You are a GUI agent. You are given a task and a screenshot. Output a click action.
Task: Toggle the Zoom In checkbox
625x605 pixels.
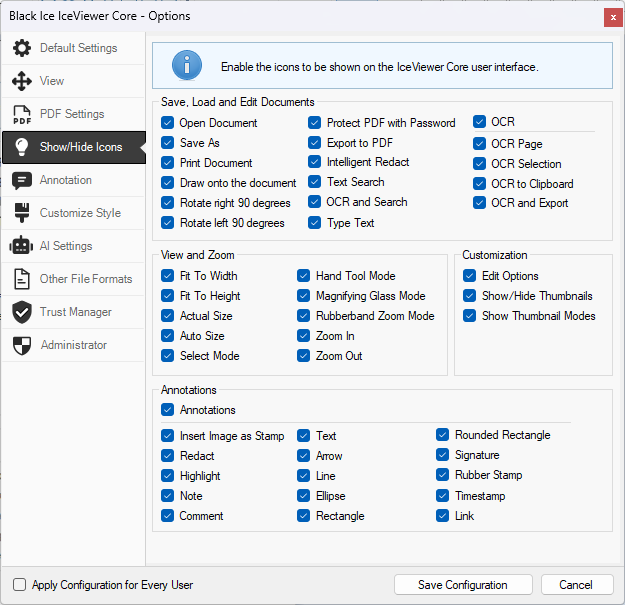point(304,336)
